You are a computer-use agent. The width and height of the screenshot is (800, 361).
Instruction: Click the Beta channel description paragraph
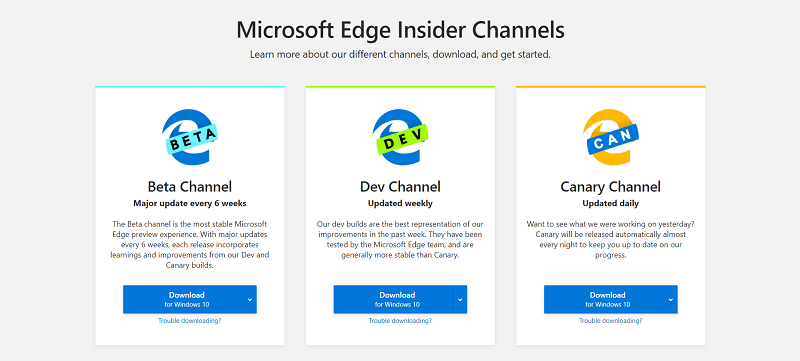tap(190, 245)
